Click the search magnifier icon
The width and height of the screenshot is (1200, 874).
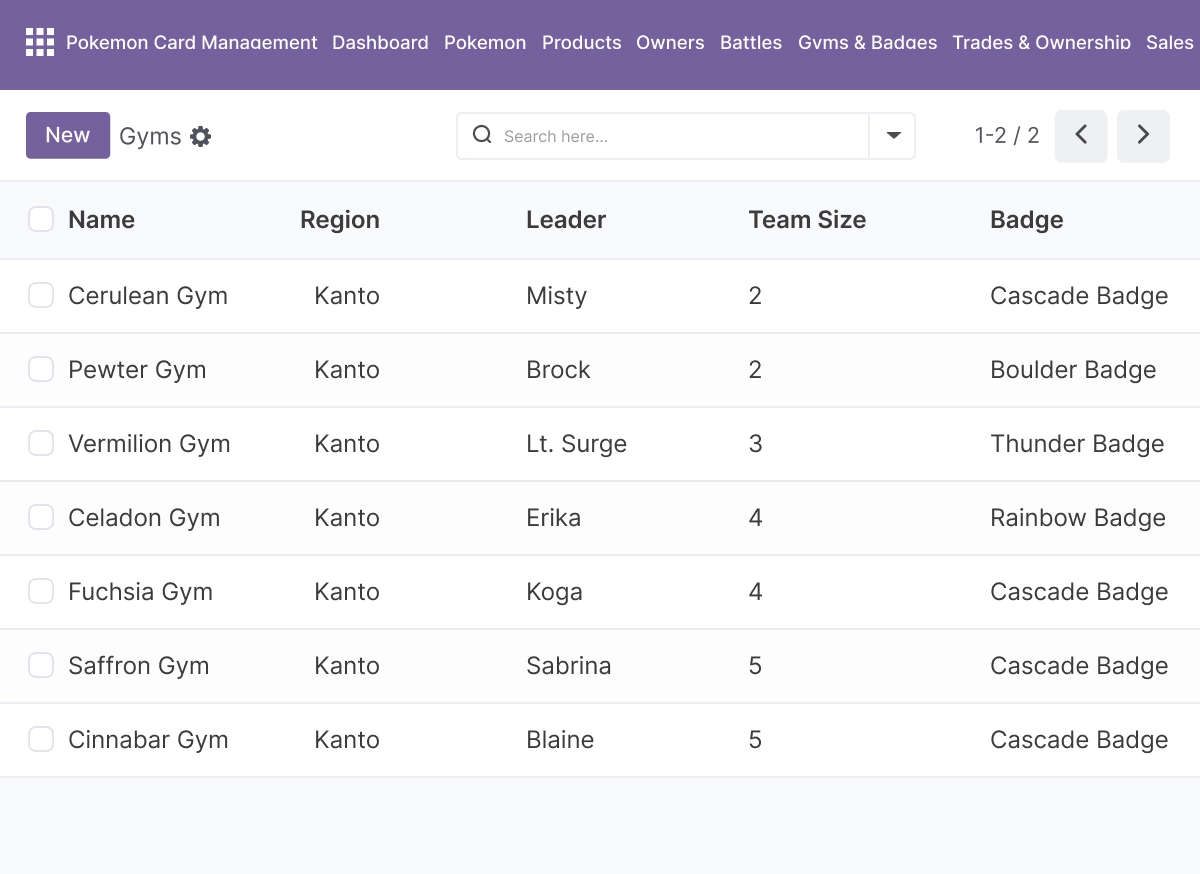point(482,135)
